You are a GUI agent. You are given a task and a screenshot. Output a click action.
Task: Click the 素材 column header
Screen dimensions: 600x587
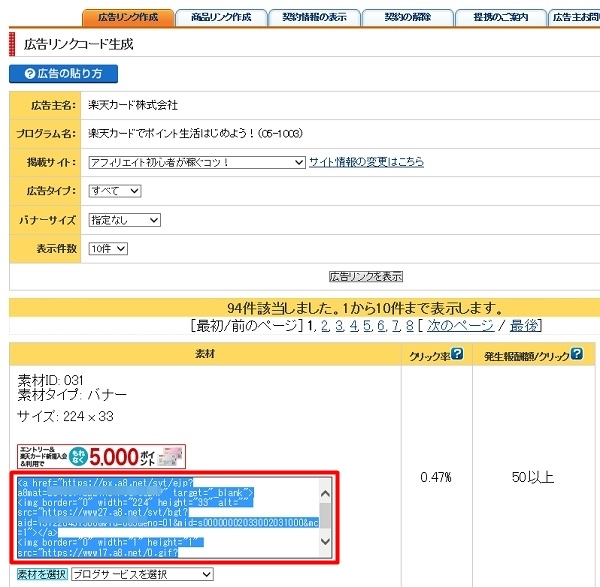point(205,354)
